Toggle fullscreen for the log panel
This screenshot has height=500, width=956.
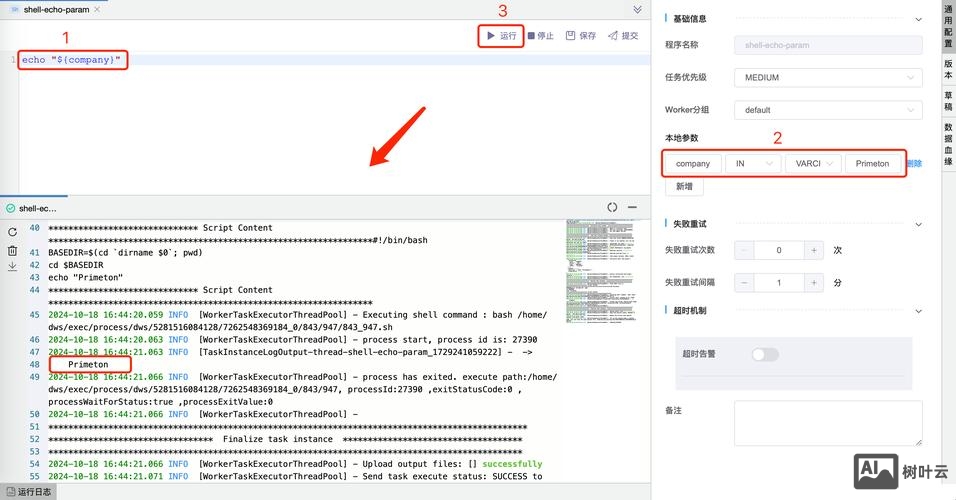pos(612,208)
